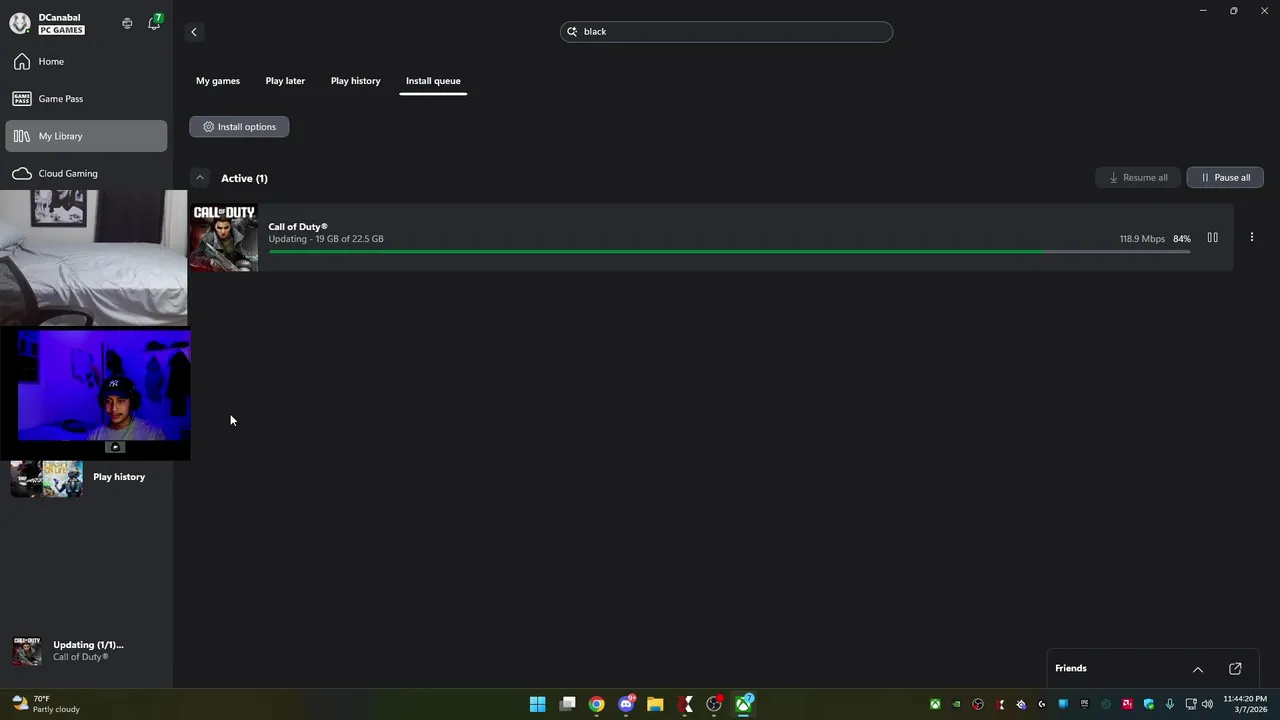Open Install options
Viewport: 1280px width, 720px height.
[x=239, y=127]
